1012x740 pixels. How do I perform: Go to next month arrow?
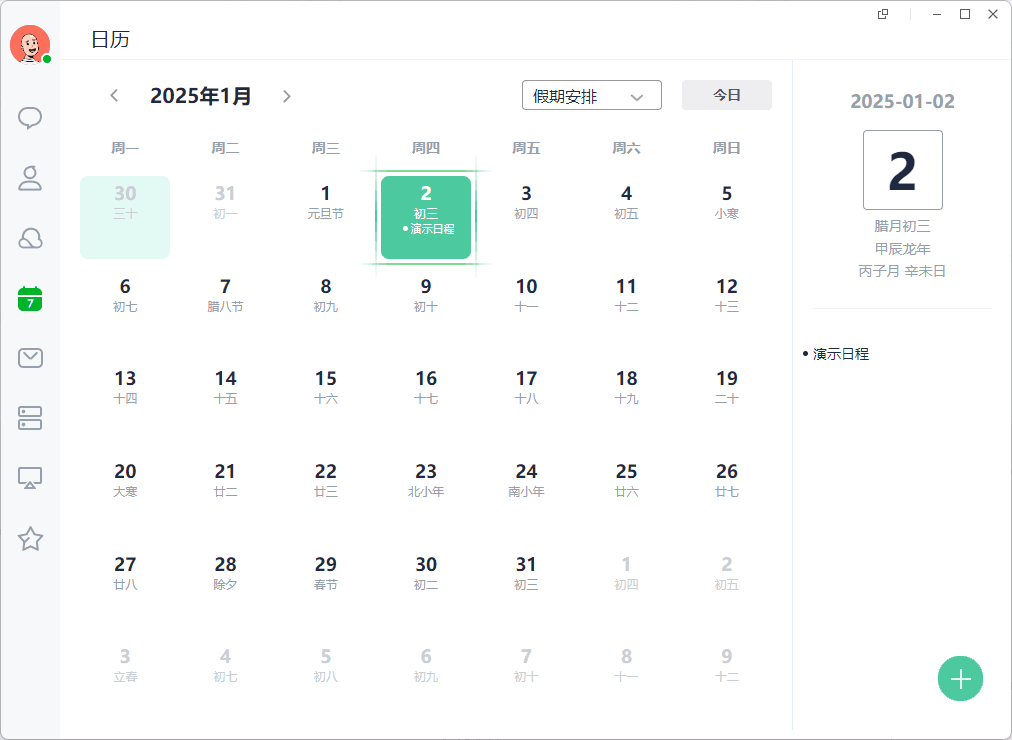pyautogui.click(x=287, y=96)
